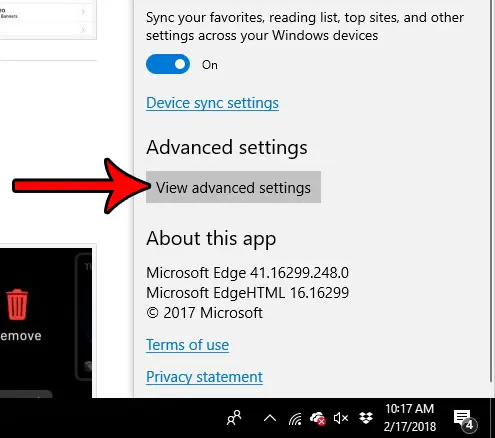Viewport: 495px width, 438px height.
Task: Open the OneDrive cloud tray icon
Action: pos(317,418)
